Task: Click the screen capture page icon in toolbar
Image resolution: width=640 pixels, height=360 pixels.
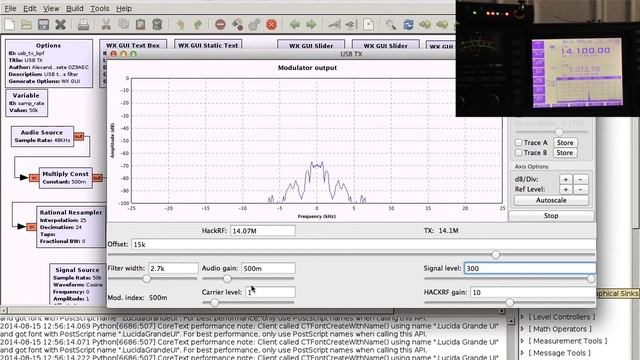Action: 369,24
